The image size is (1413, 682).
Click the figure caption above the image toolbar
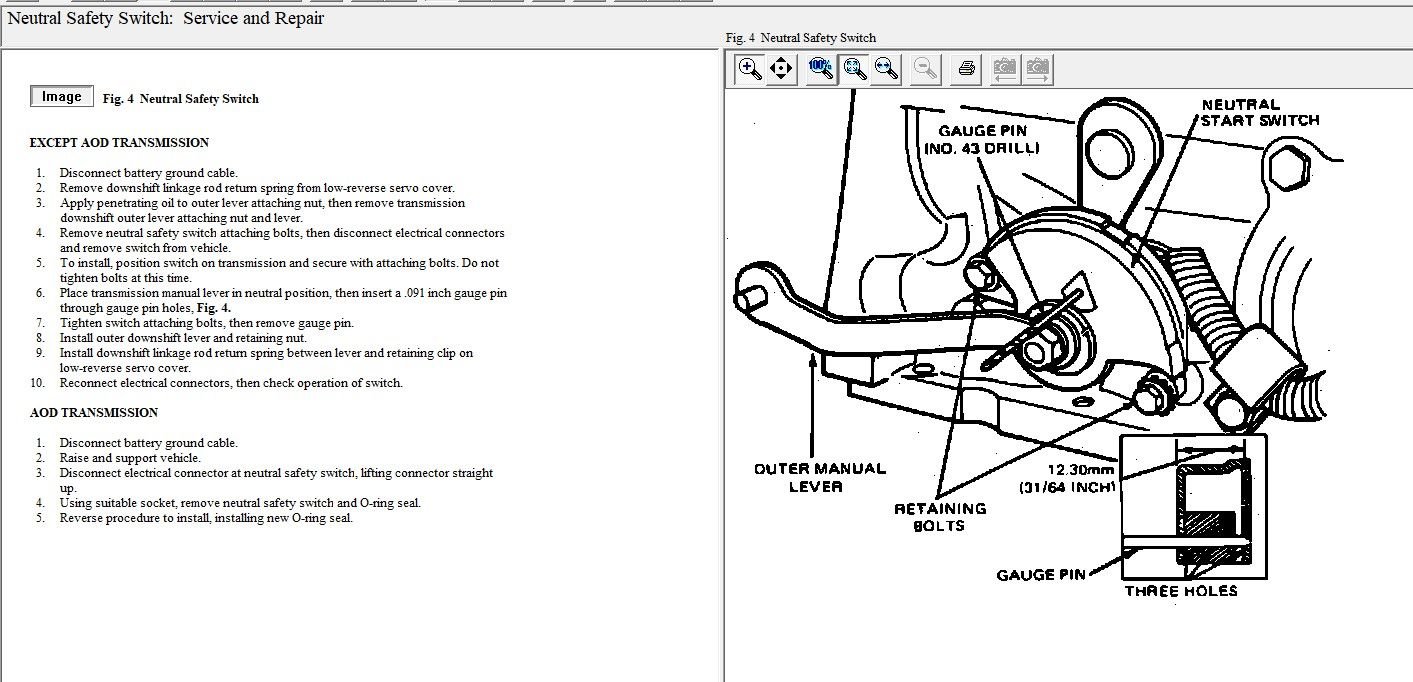point(800,38)
